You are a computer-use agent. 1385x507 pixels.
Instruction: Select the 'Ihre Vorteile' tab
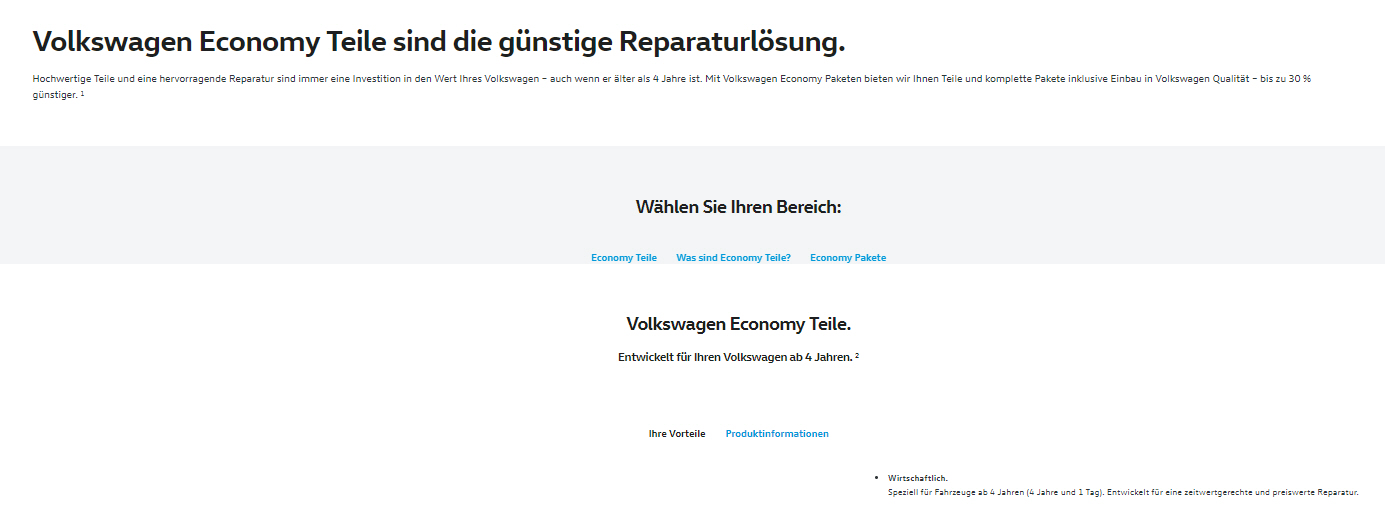tap(676, 434)
